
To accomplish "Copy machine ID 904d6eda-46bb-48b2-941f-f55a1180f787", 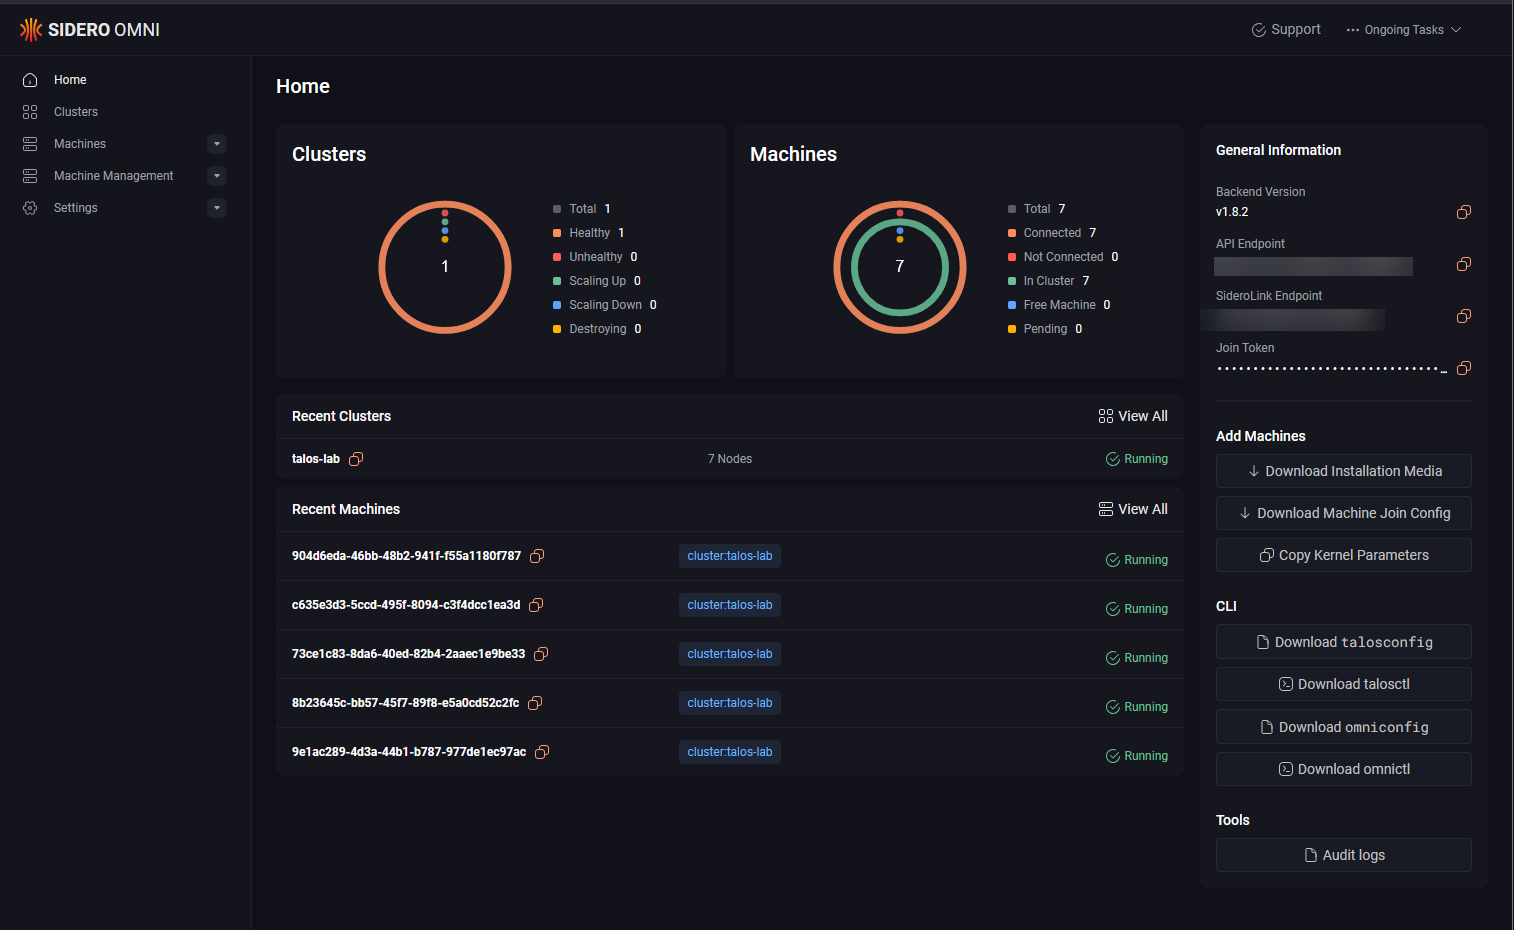I will (537, 556).
